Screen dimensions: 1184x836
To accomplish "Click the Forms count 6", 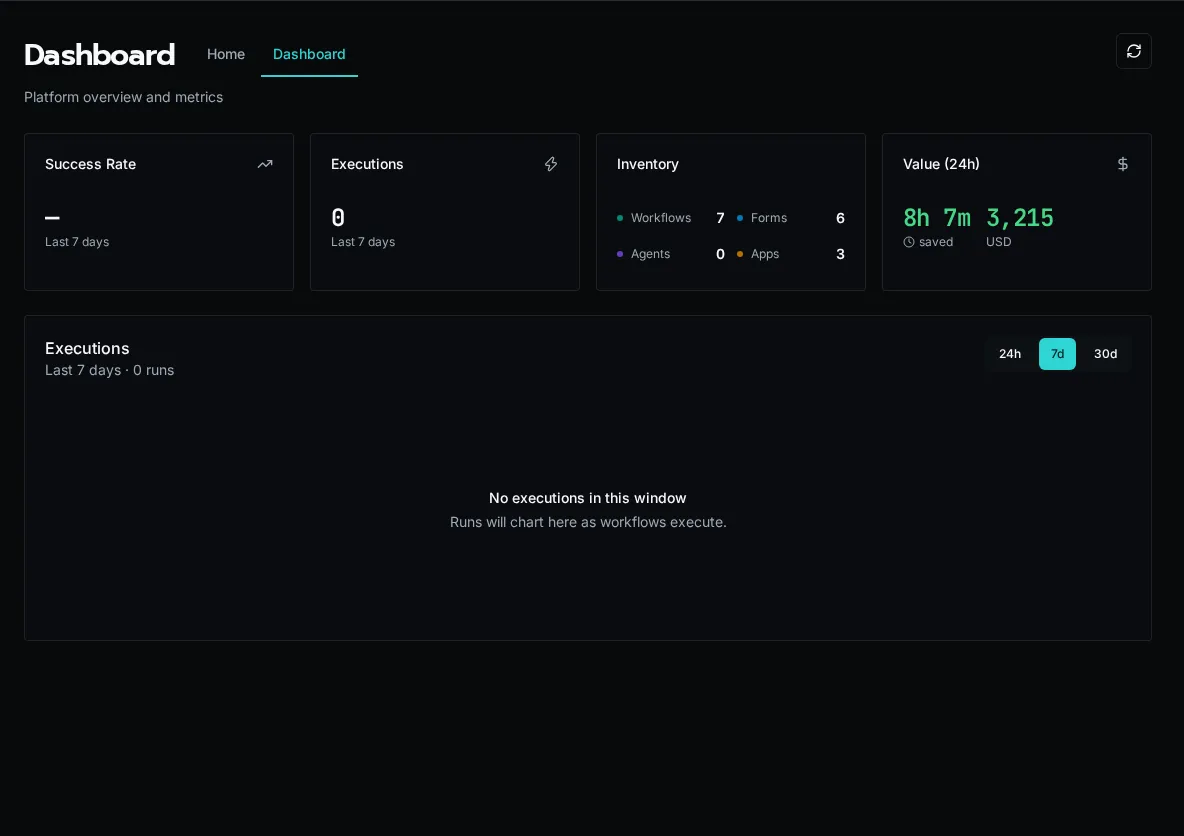I will tap(840, 218).
